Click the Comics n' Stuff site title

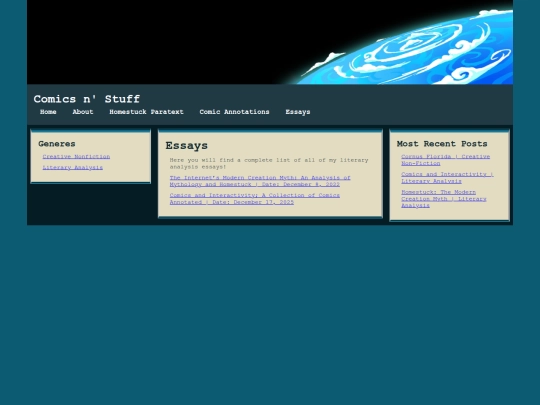coord(87,99)
